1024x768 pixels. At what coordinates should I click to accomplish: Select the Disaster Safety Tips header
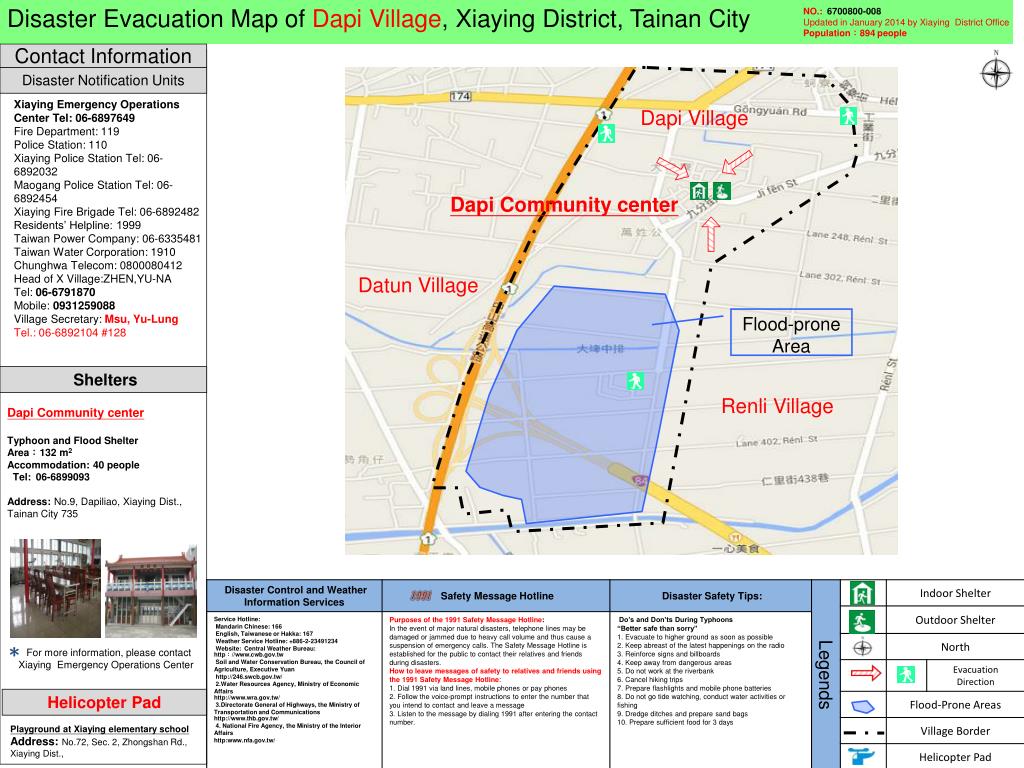tap(711, 596)
